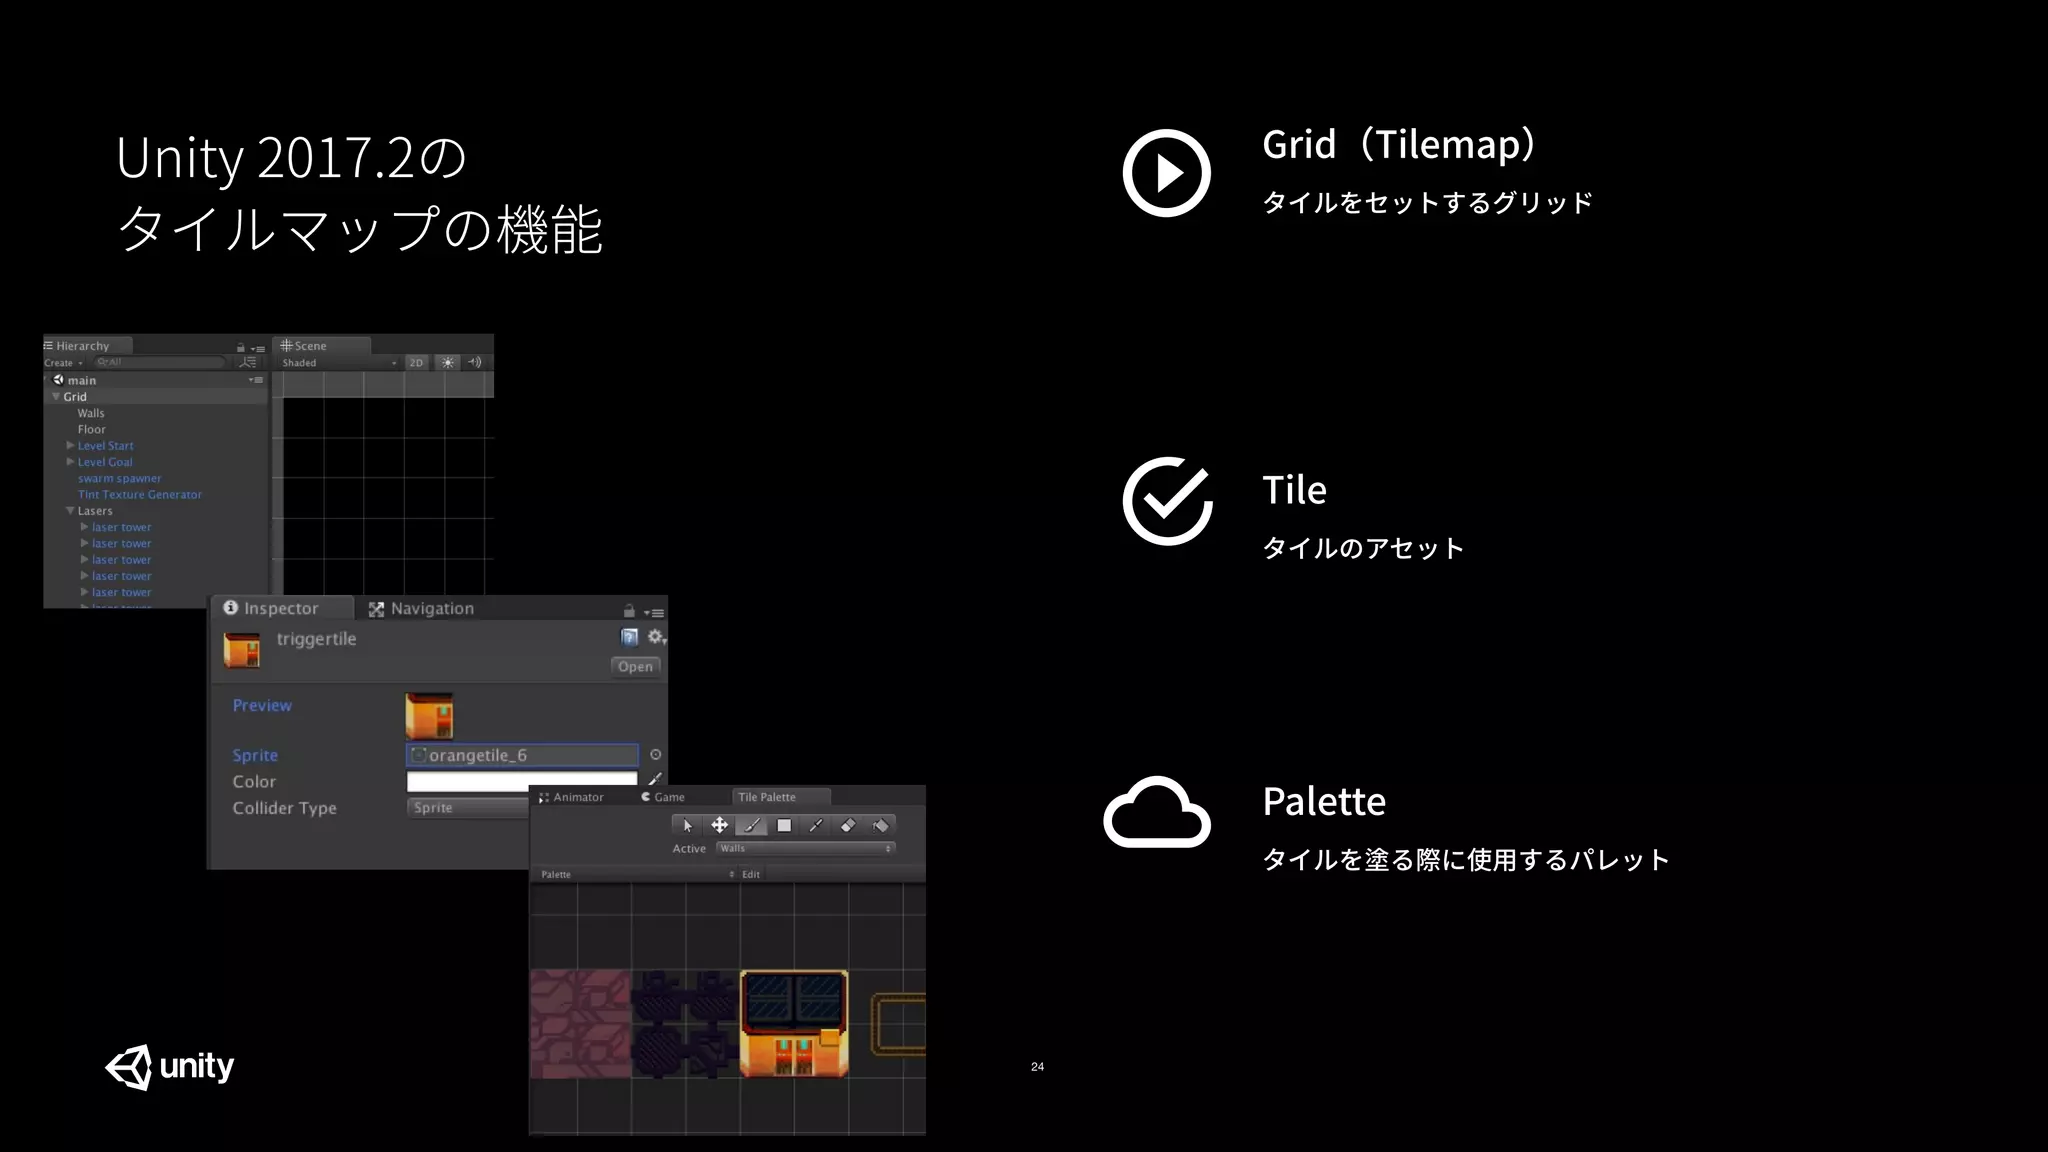Click the Inspector panel lock icon
The height and width of the screenshot is (1152, 2048).
point(629,611)
